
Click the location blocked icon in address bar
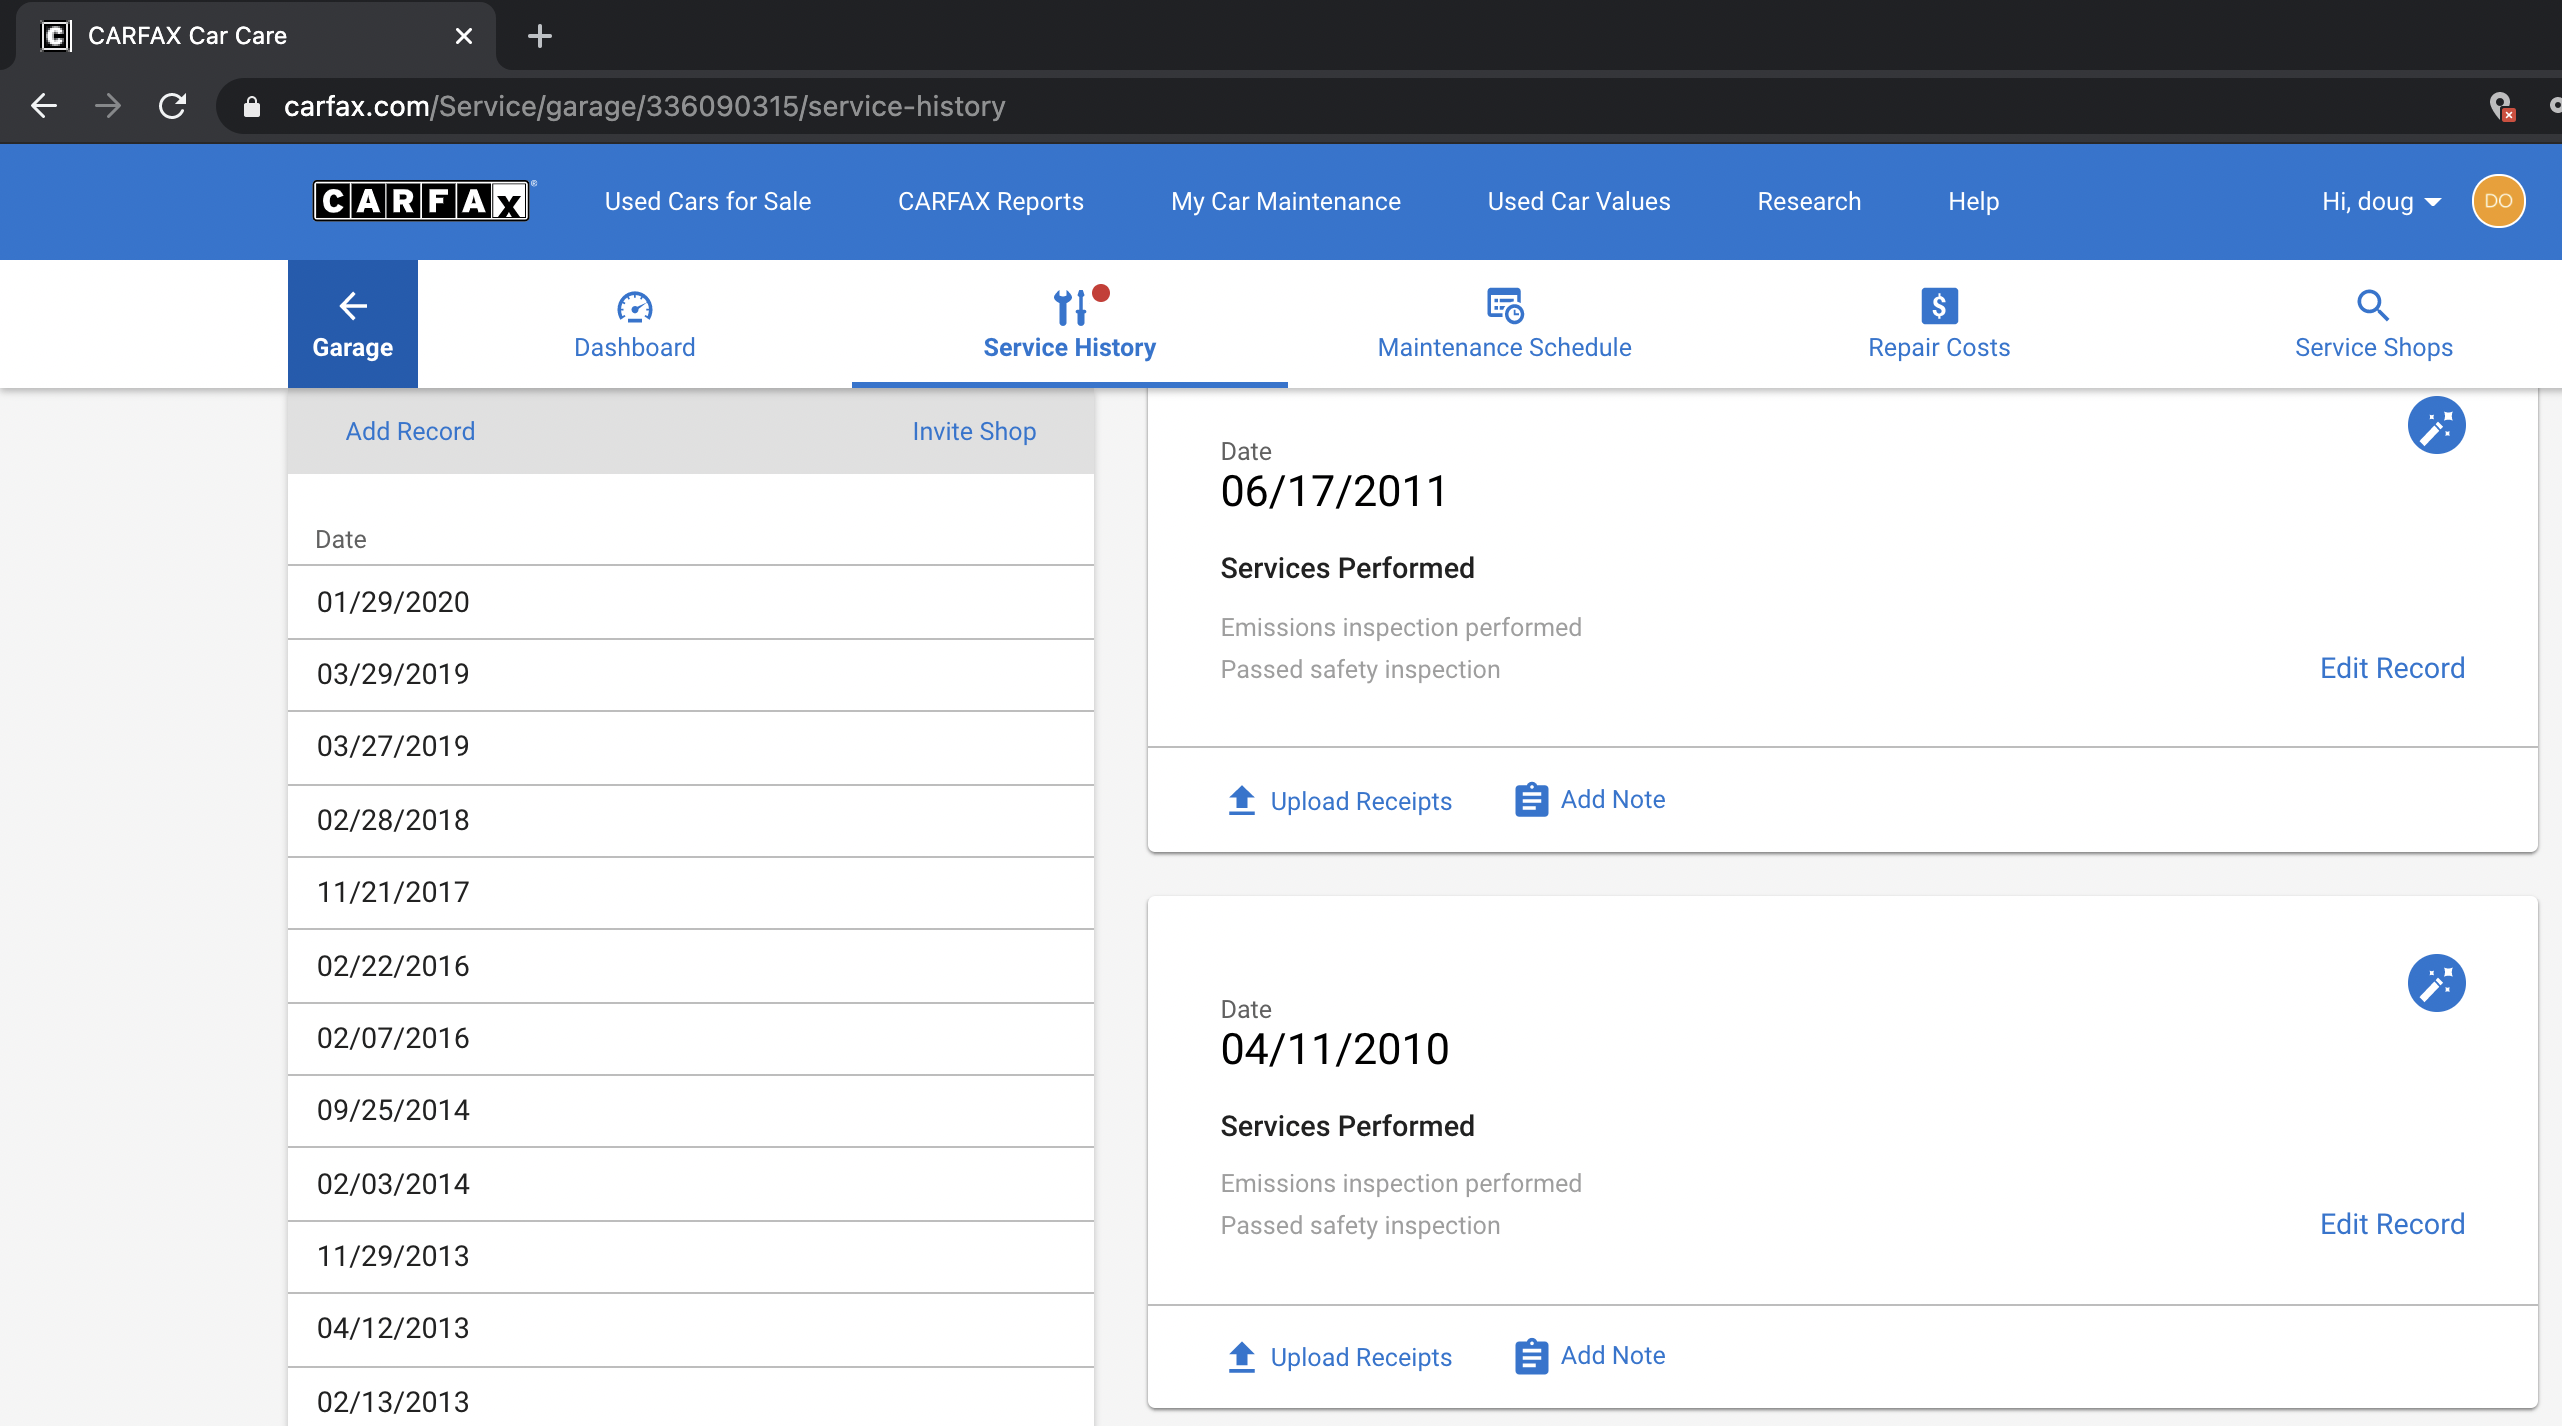pos(2502,106)
